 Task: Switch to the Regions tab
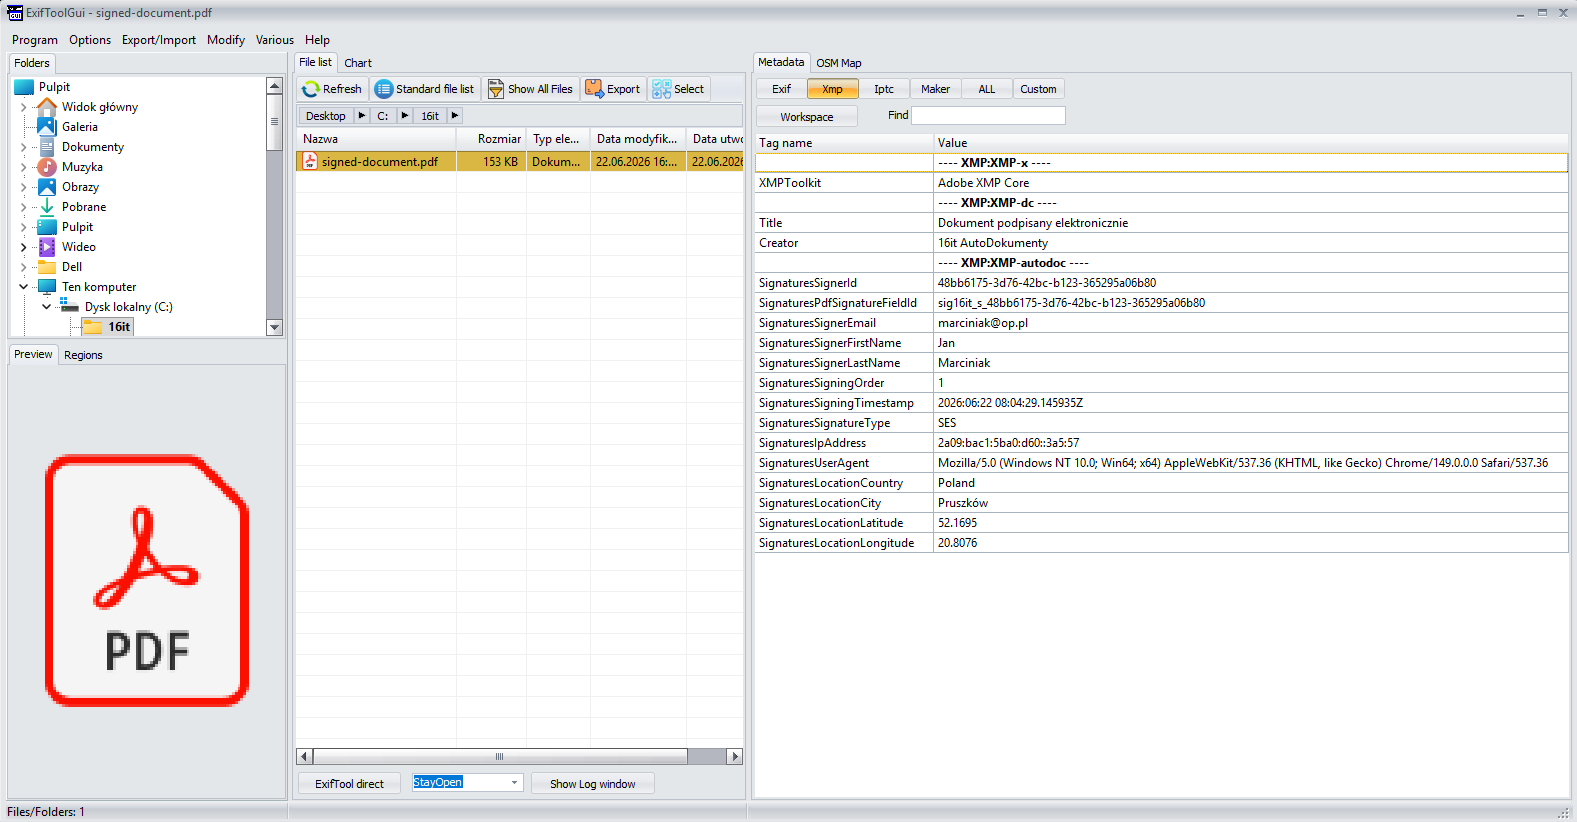(83, 355)
